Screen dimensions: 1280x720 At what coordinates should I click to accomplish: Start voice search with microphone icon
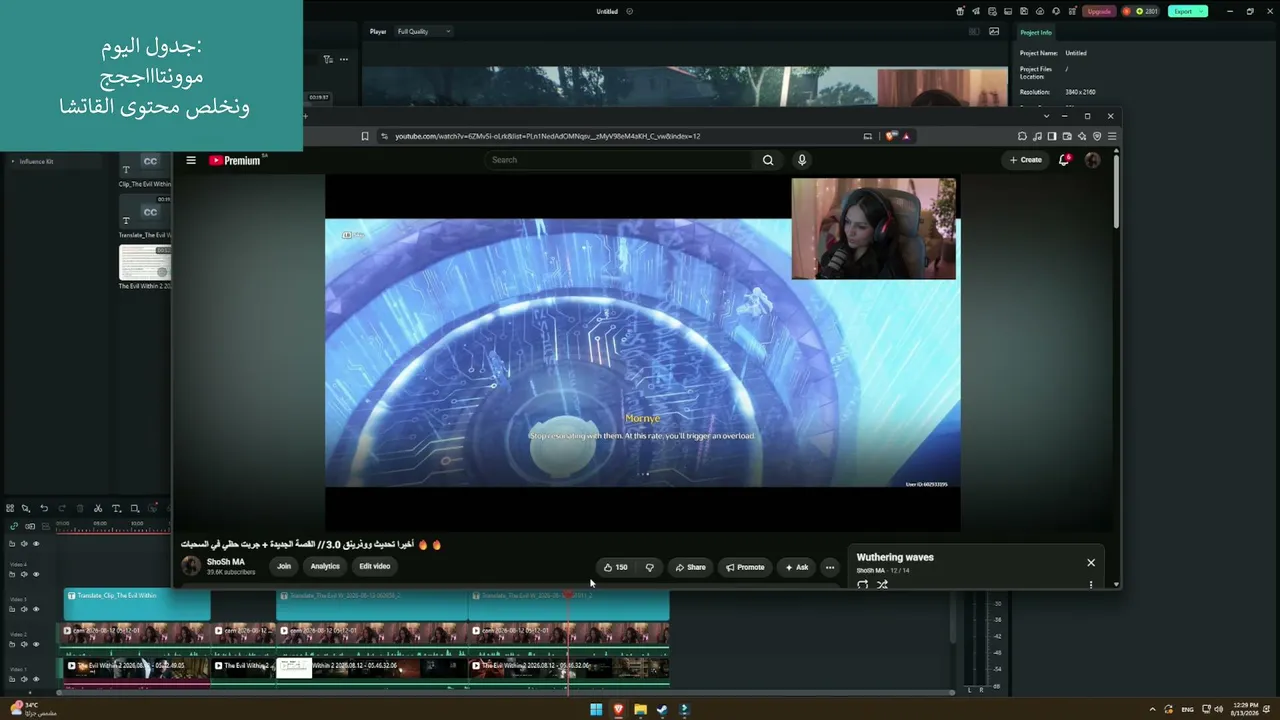click(801, 160)
